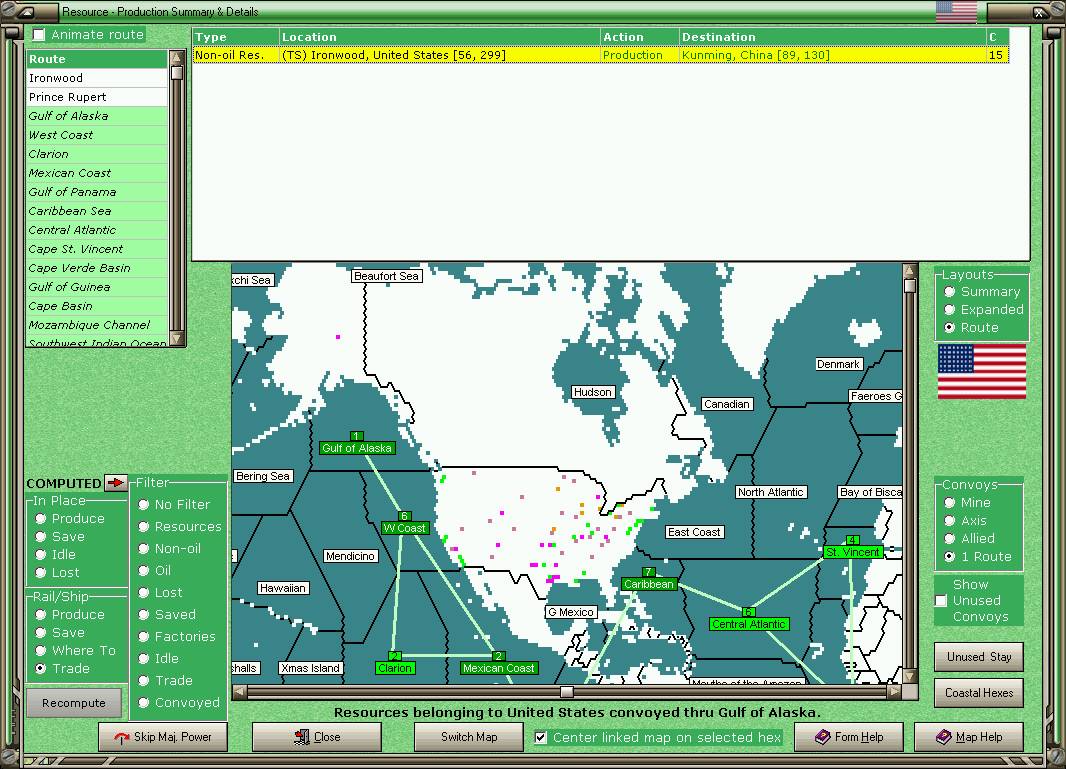Select Convoyed filter option
The image size is (1066, 769).
(143, 702)
